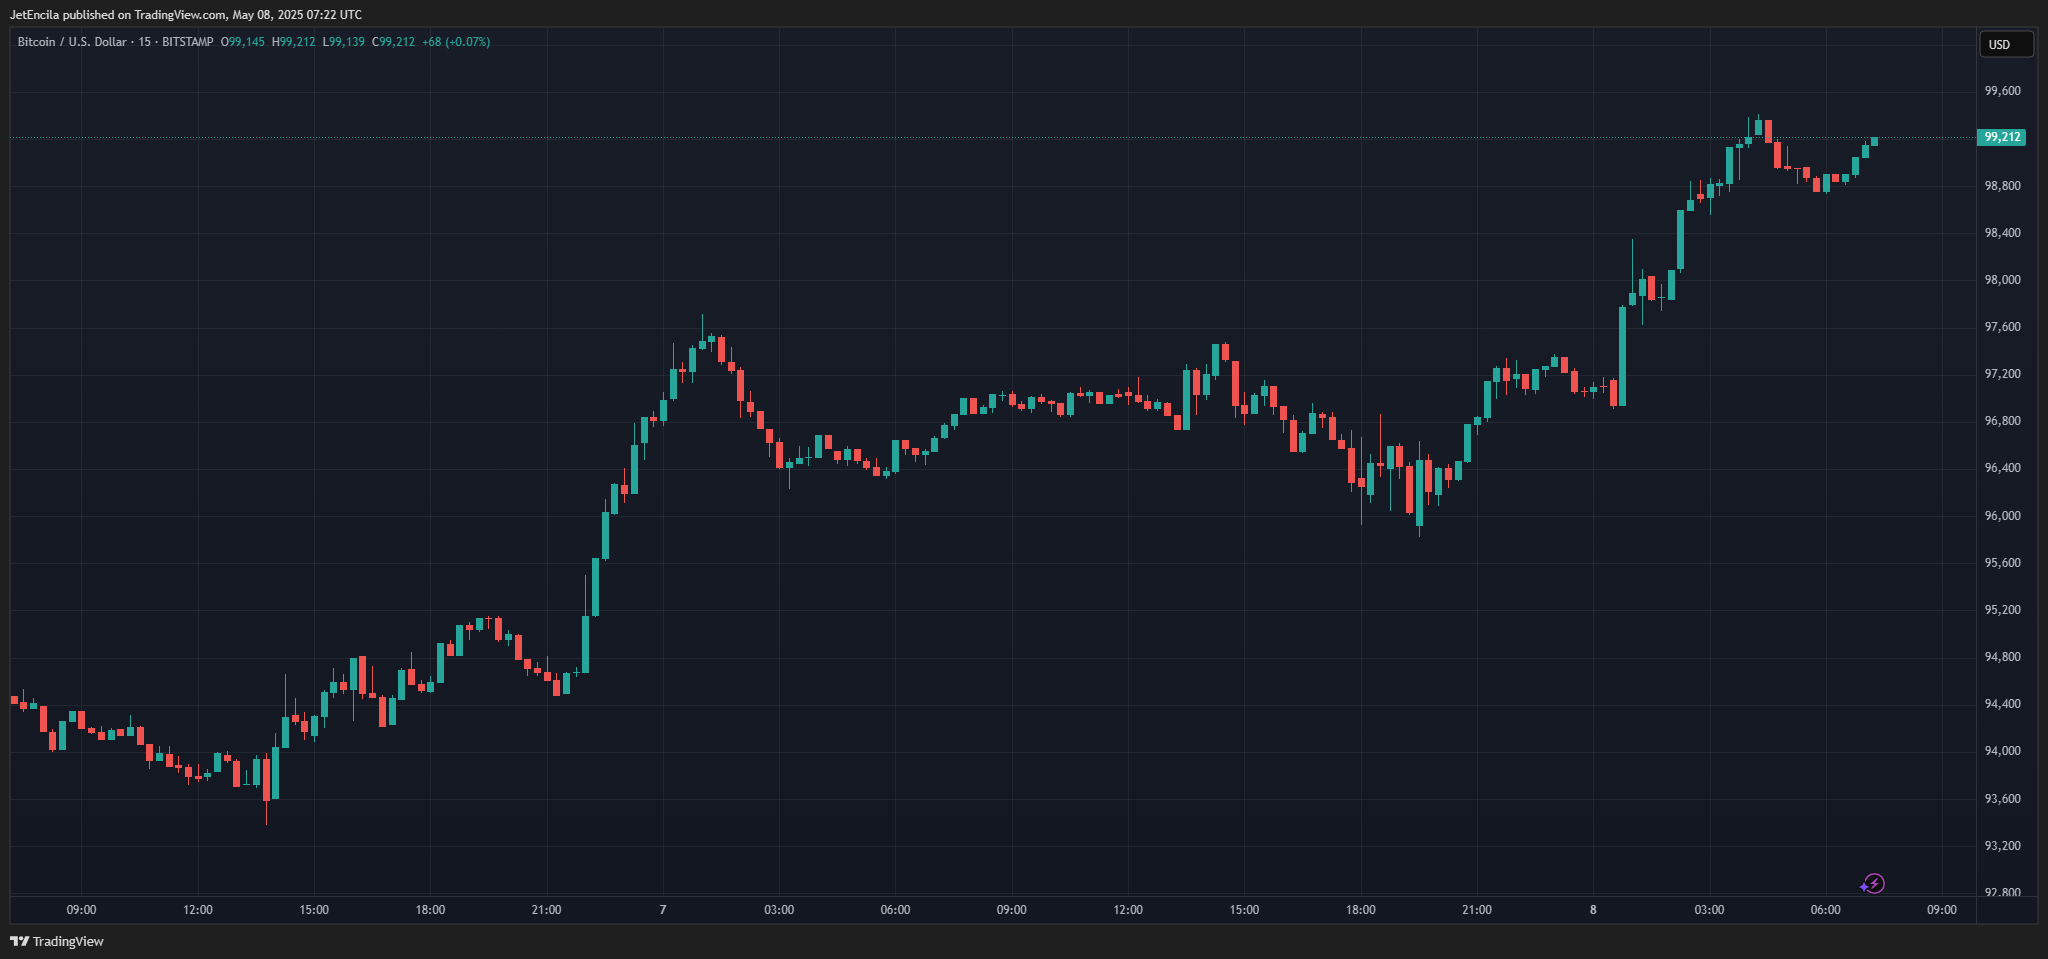
Task: Click the 94,000 price axis label
Action: (2002, 751)
